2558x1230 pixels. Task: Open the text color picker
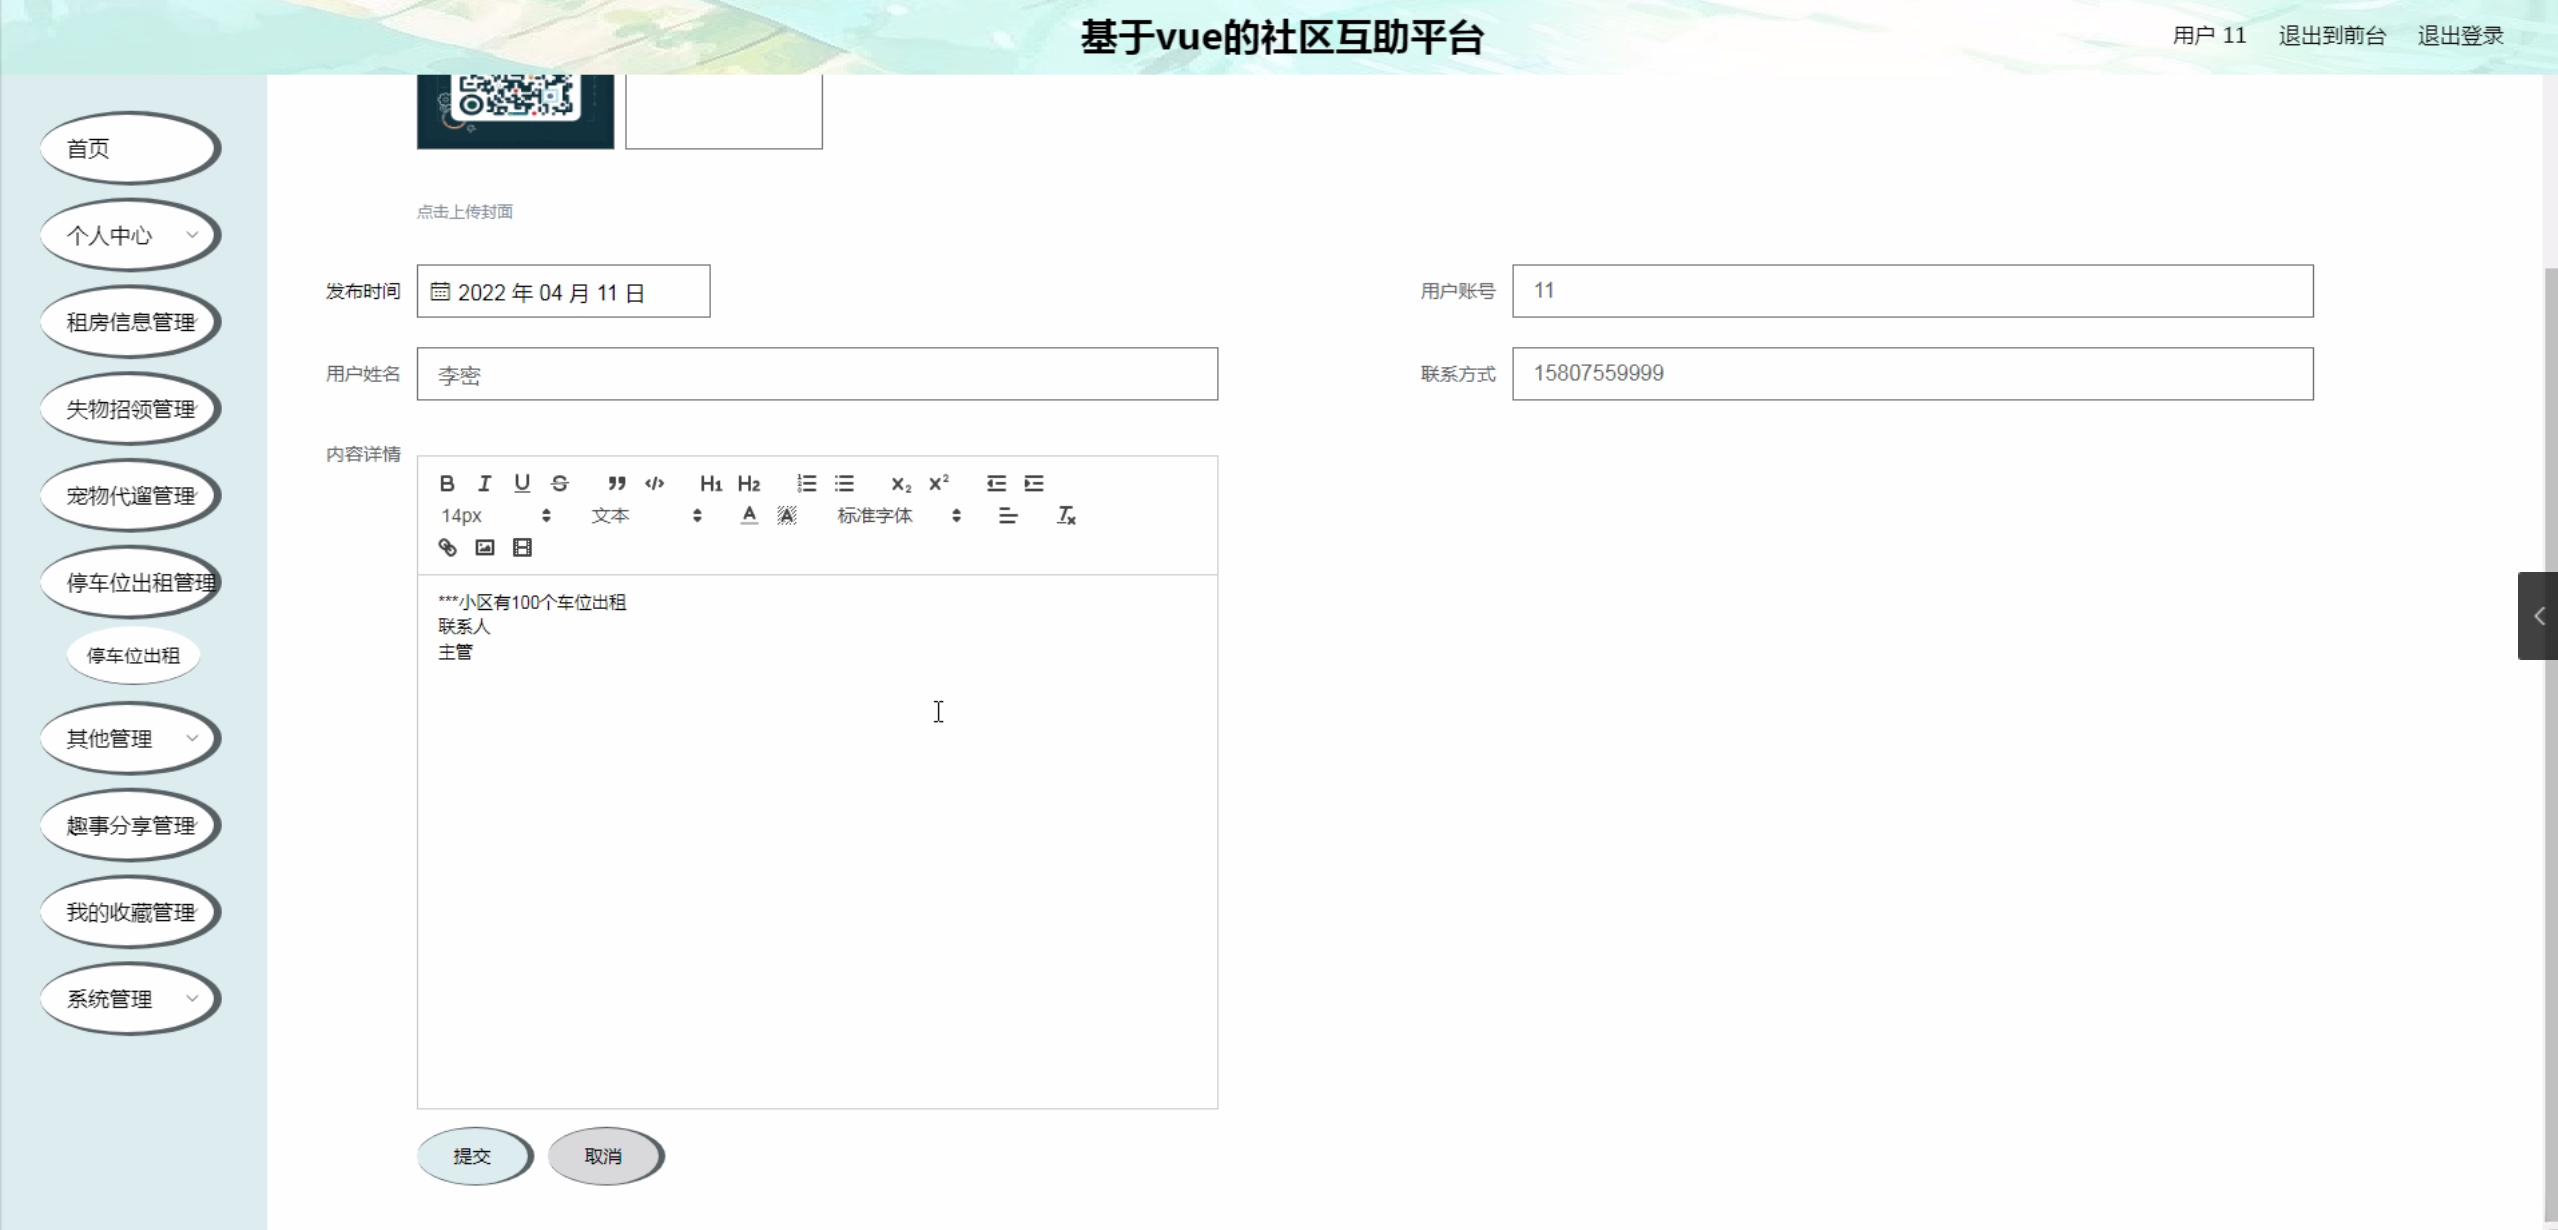pyautogui.click(x=749, y=516)
